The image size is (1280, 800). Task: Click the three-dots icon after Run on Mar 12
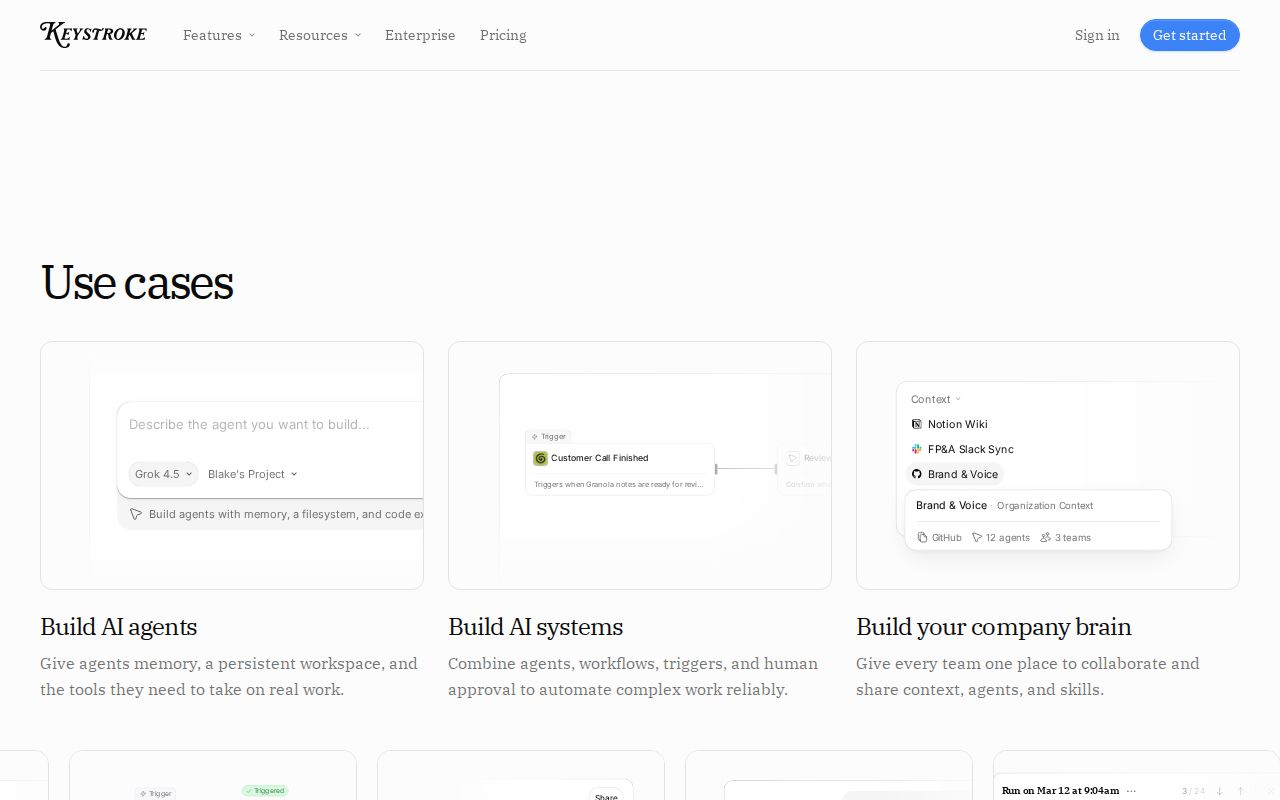(x=1132, y=791)
